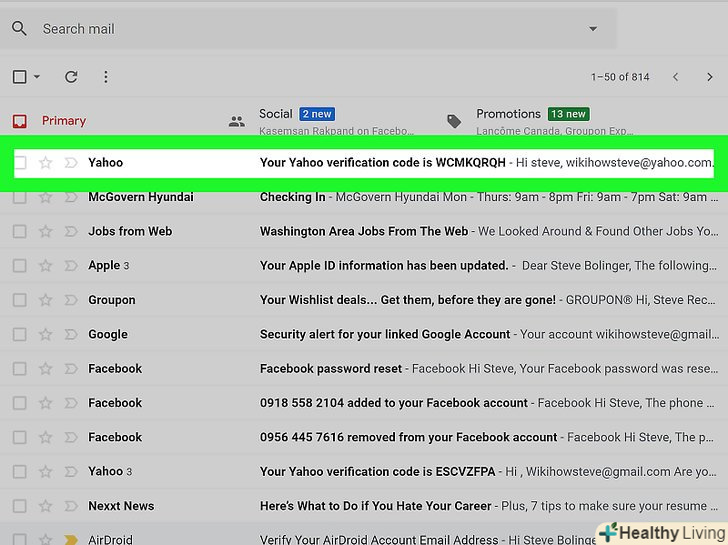Refresh the inbox mail list
Image resolution: width=728 pixels, height=545 pixels.
(x=71, y=77)
